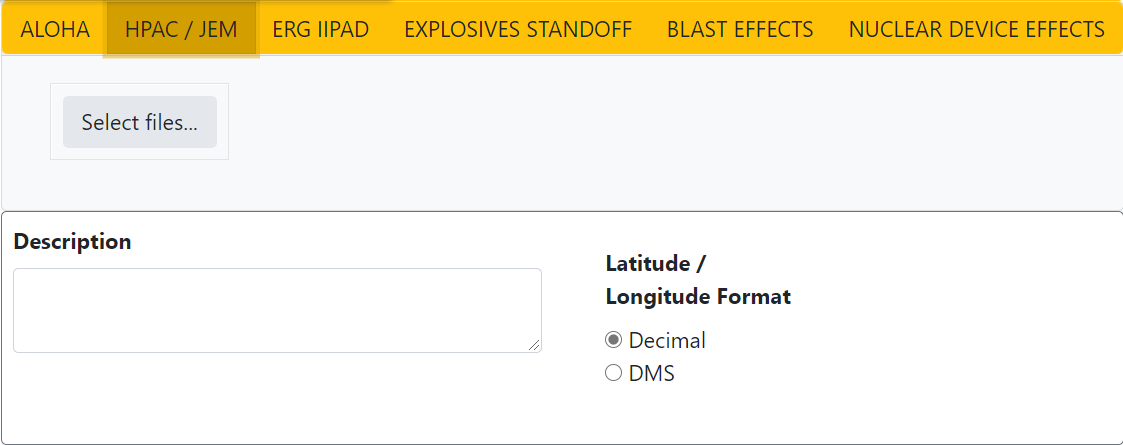1123x445 pixels.
Task: Open the ERG IIPAD tab
Action: [x=320, y=29]
